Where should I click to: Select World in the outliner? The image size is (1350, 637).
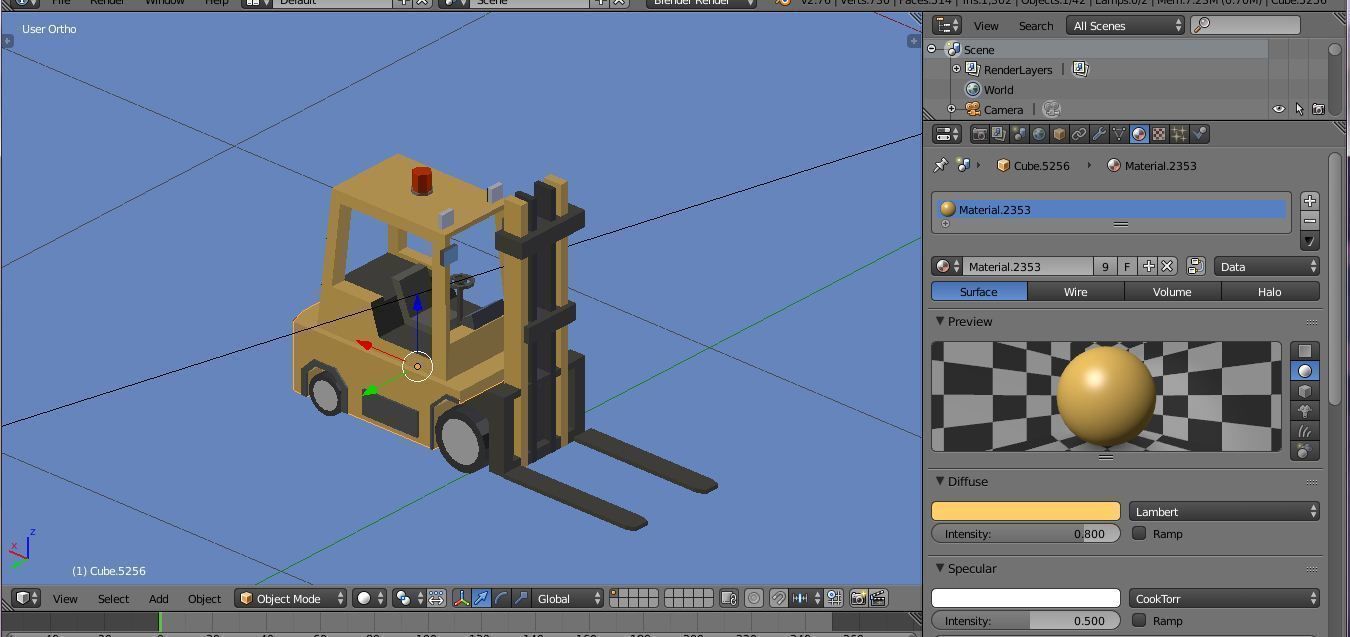point(998,89)
